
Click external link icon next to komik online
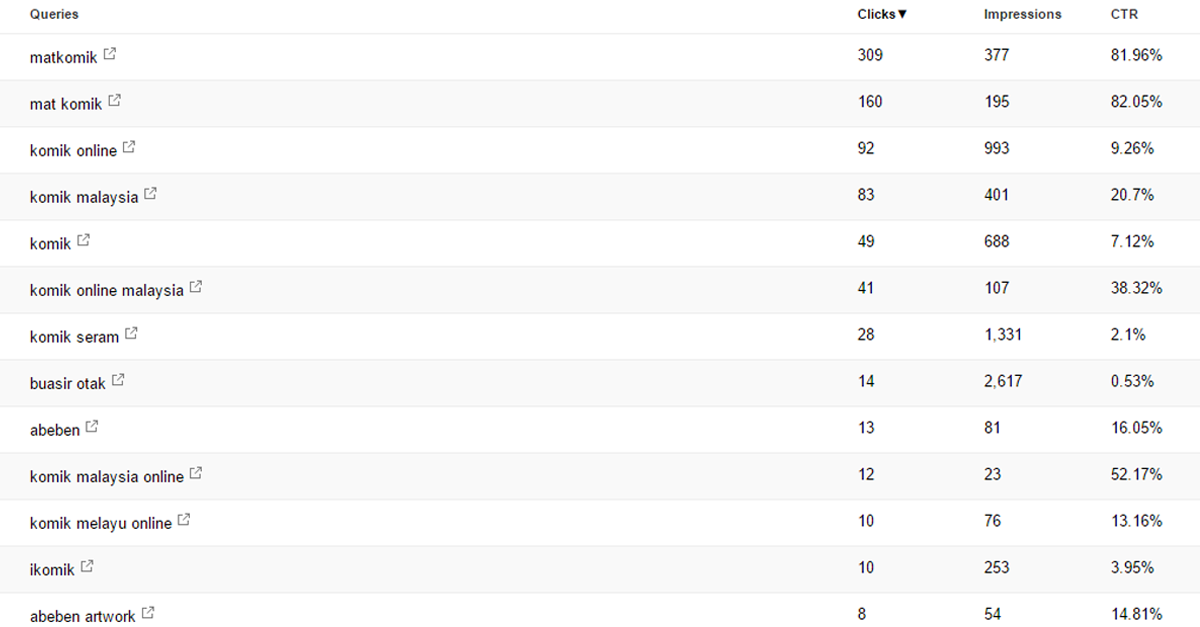click(x=129, y=147)
